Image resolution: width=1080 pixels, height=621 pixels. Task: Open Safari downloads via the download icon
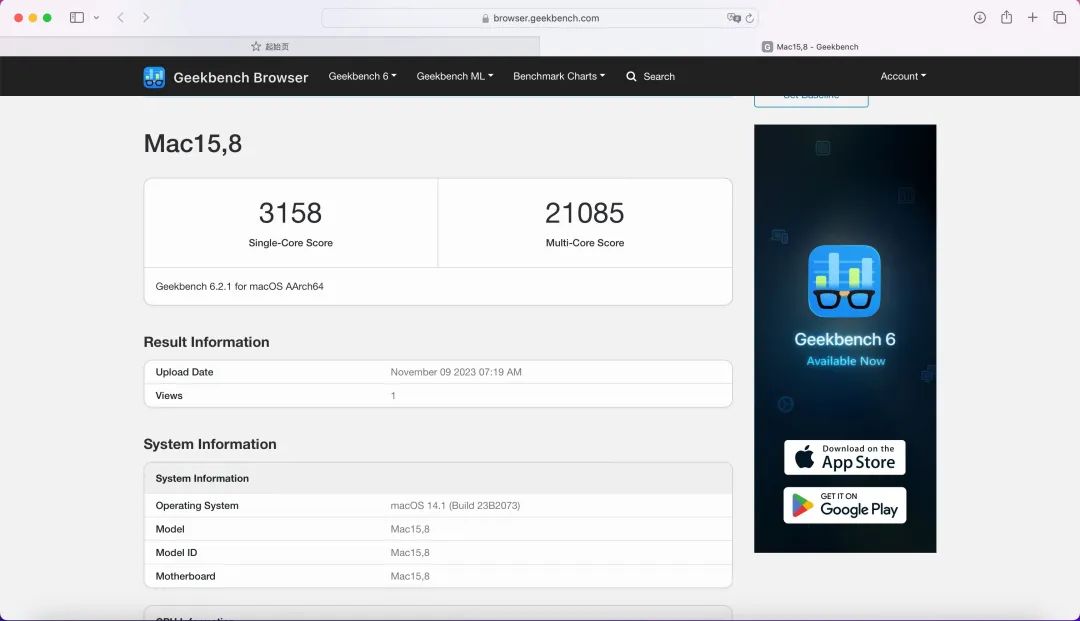point(978,17)
